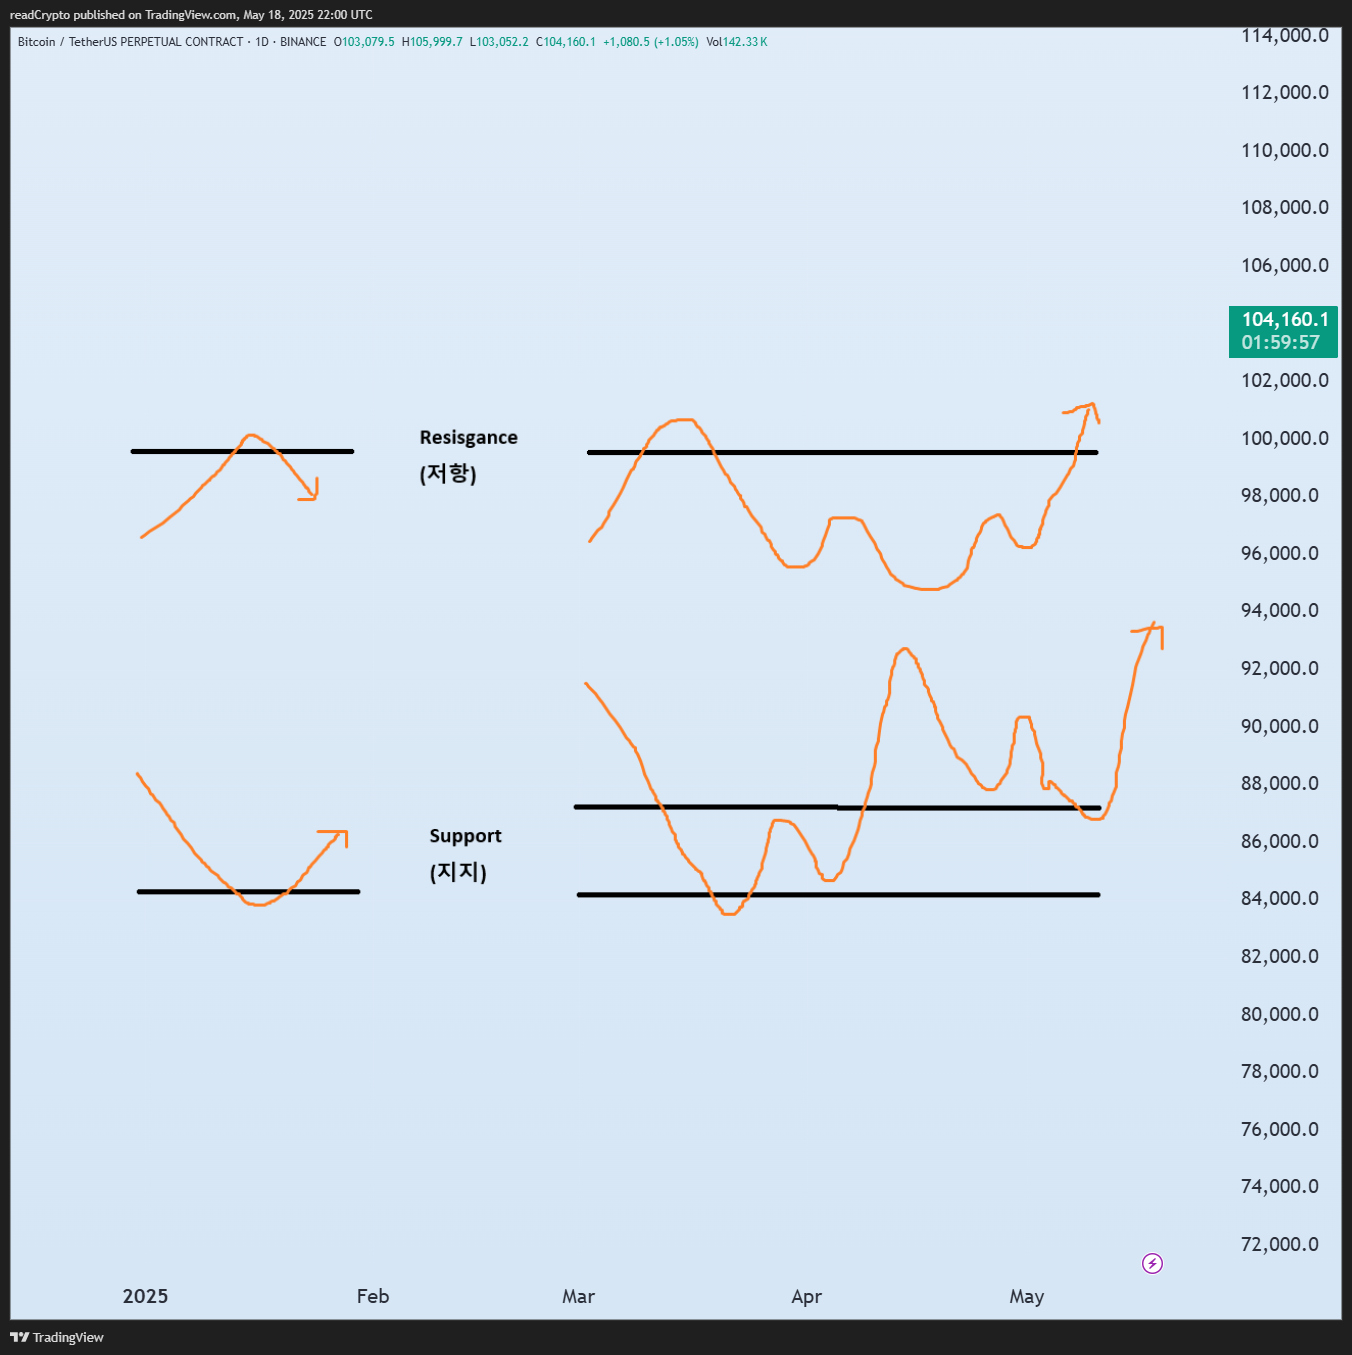
Task: Click the Bitcoin / TetherUS PERPETUAL CONTRACT title
Action: click(x=130, y=42)
